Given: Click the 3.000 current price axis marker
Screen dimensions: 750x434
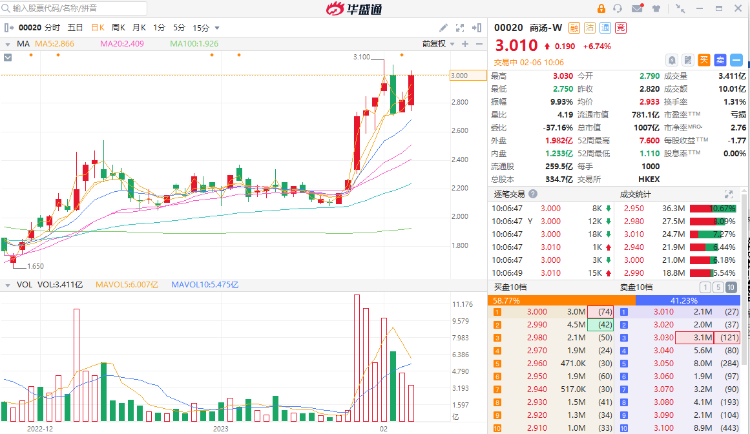Looking at the screenshot, I should 468,76.
